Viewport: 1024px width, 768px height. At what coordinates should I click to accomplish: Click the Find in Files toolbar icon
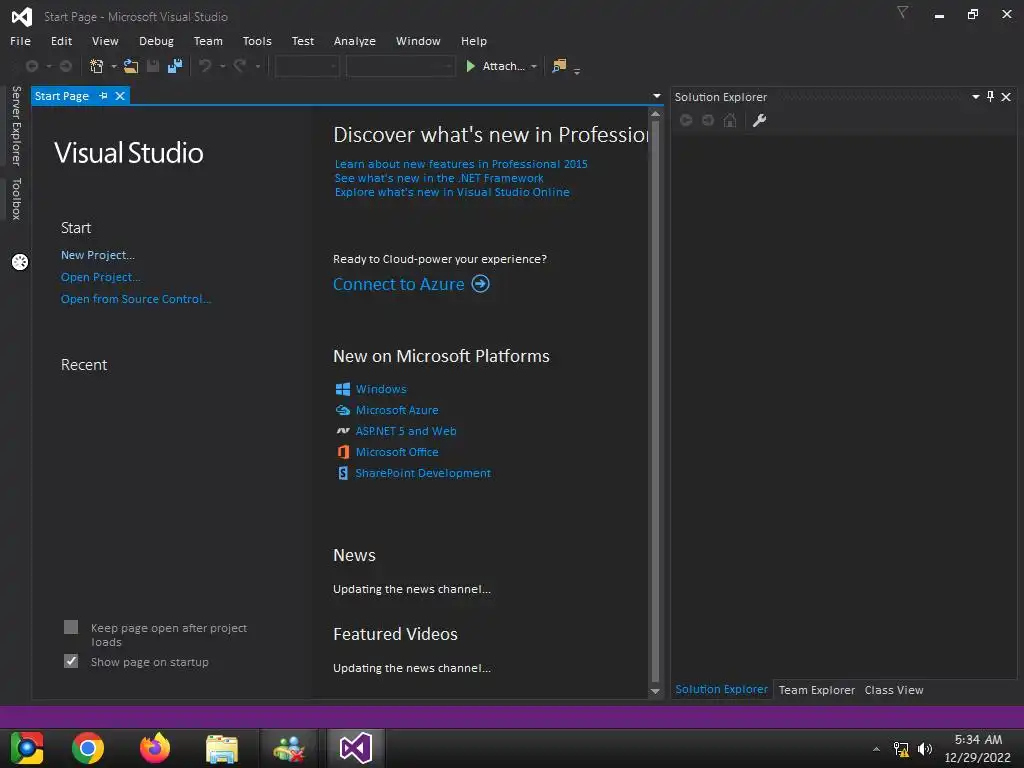point(559,66)
